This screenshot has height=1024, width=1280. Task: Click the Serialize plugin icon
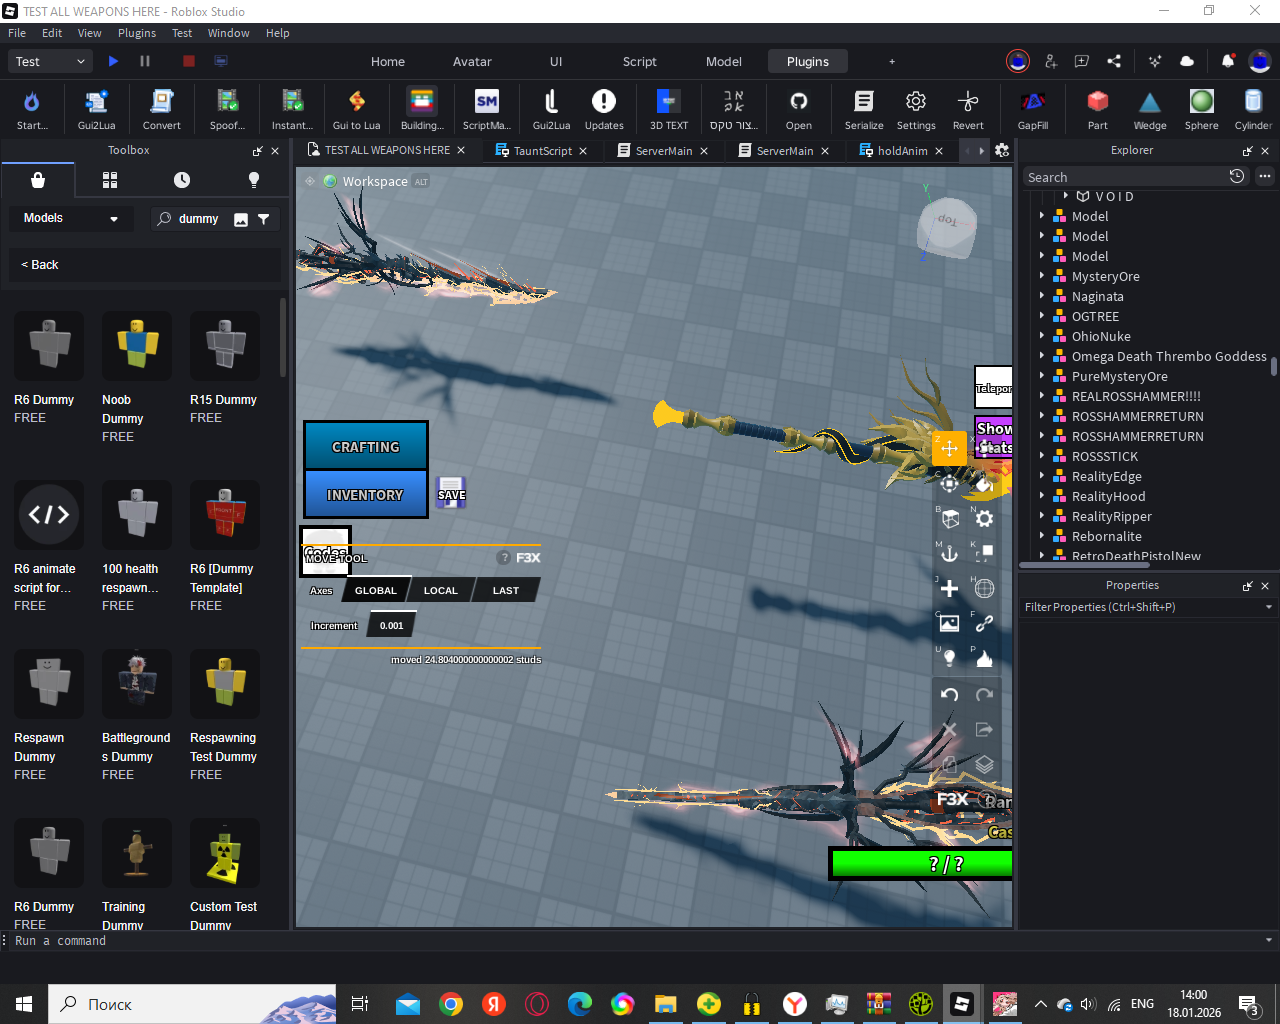click(x=864, y=109)
